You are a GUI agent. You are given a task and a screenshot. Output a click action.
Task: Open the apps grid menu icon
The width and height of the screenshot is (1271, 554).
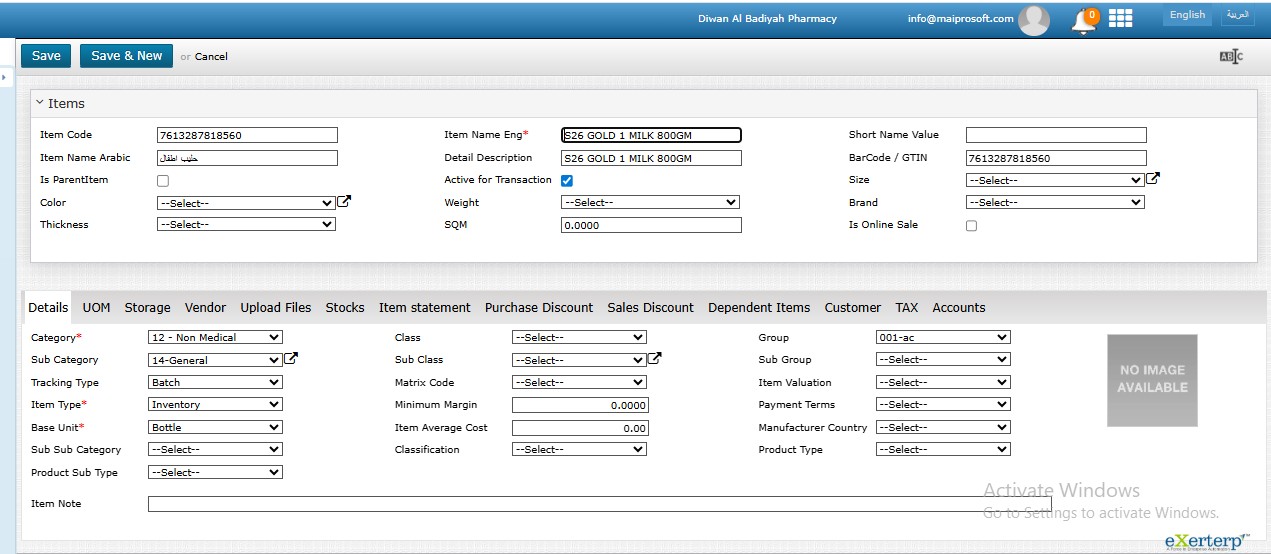[x=1120, y=18]
